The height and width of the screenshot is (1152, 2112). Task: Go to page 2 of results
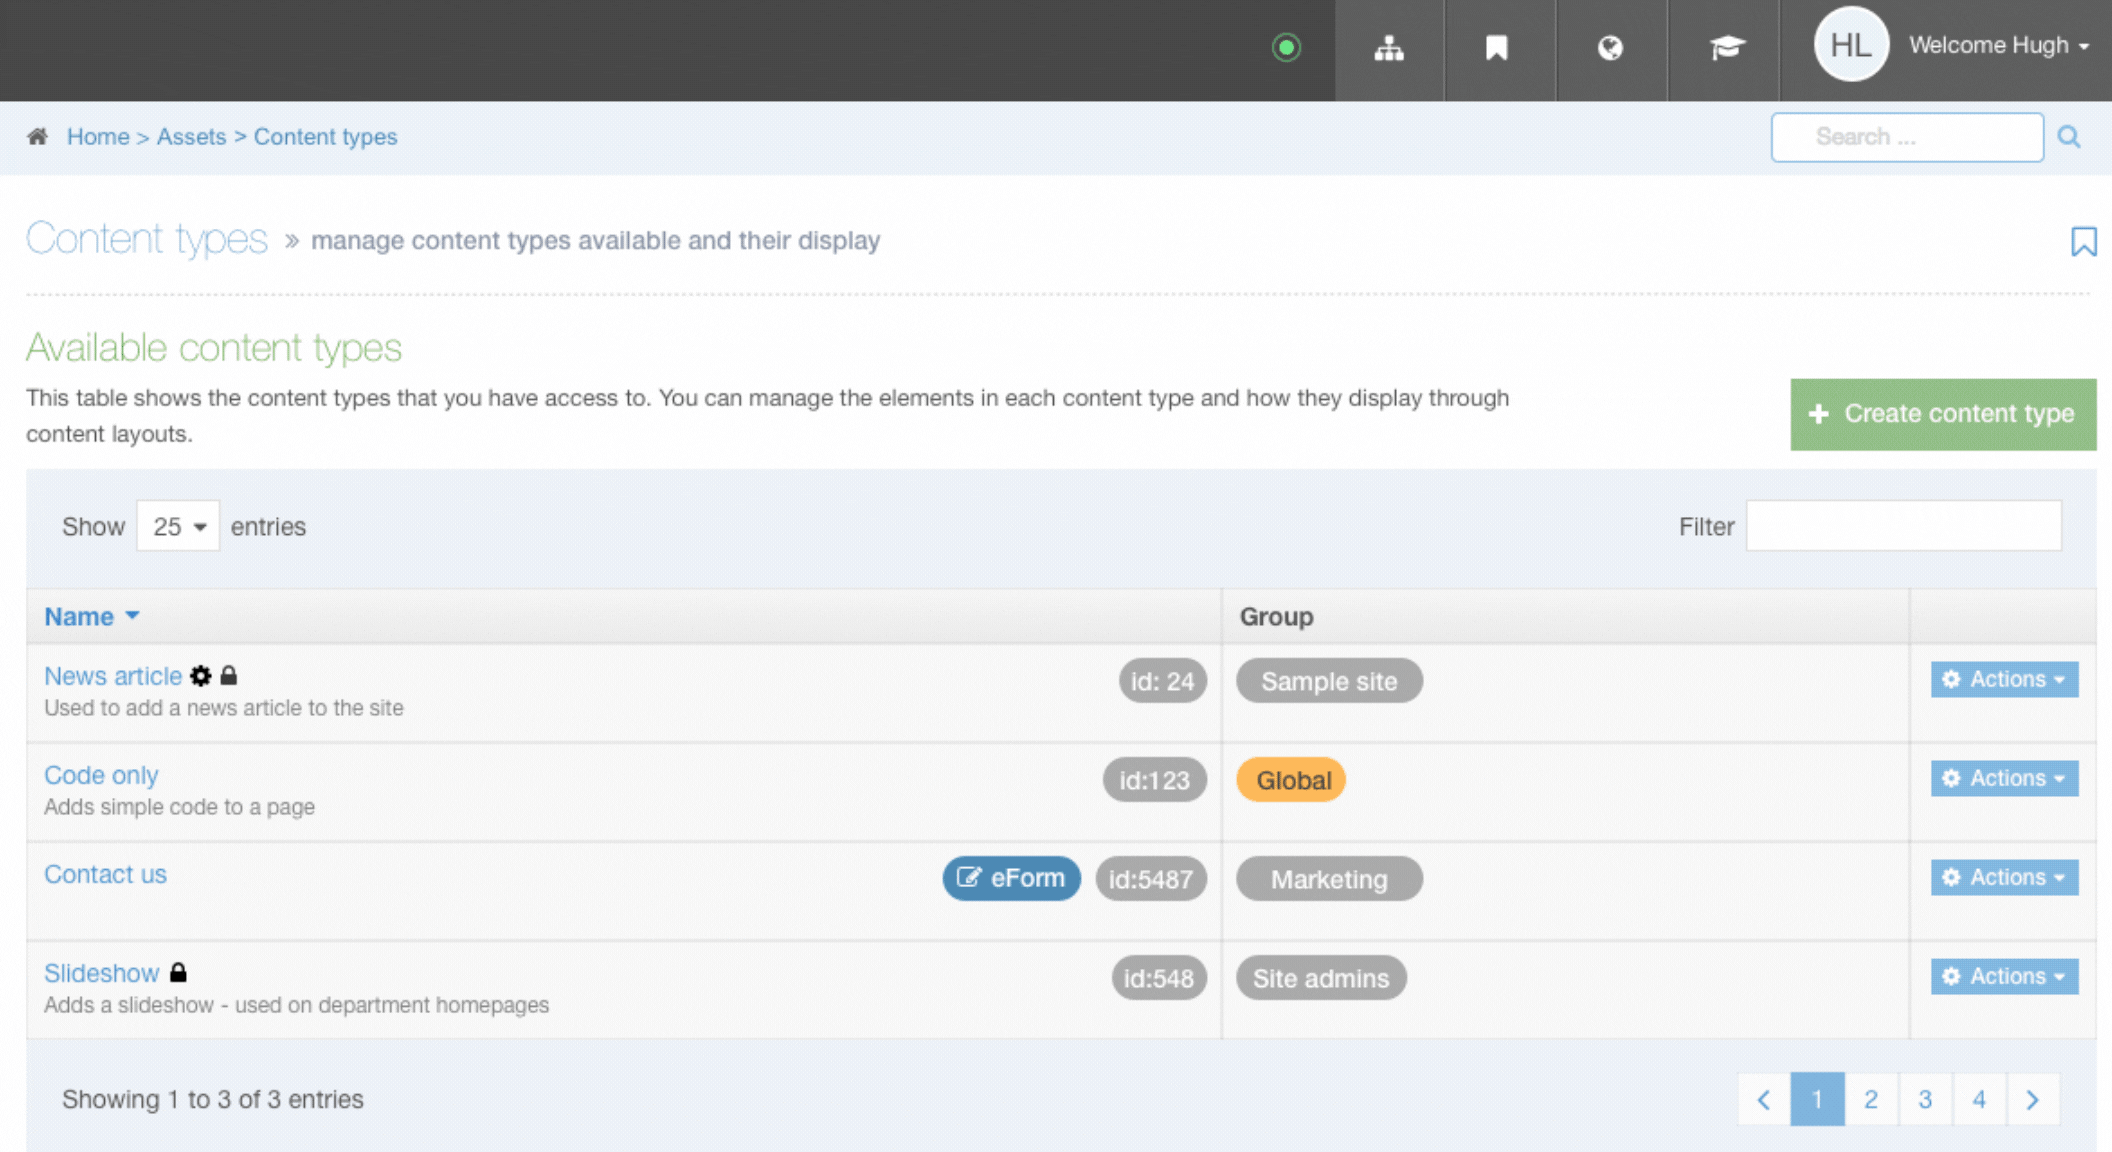(1871, 1099)
